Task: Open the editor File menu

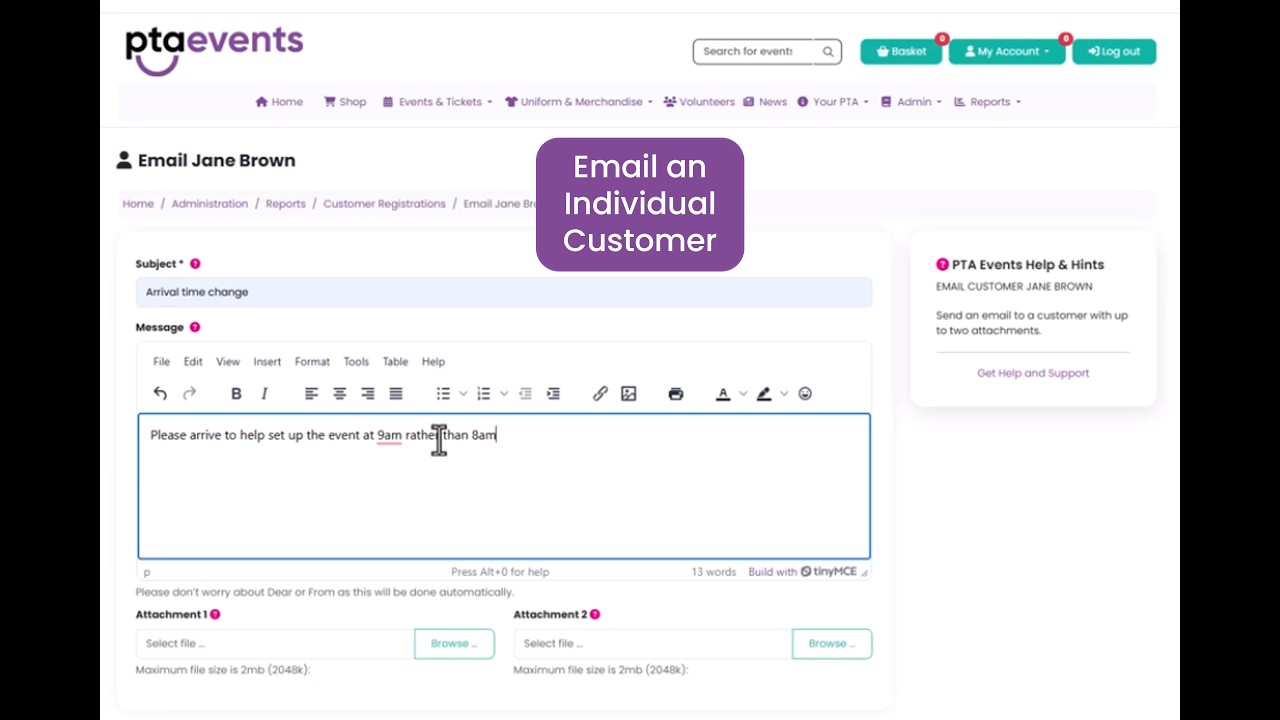Action: click(x=161, y=362)
